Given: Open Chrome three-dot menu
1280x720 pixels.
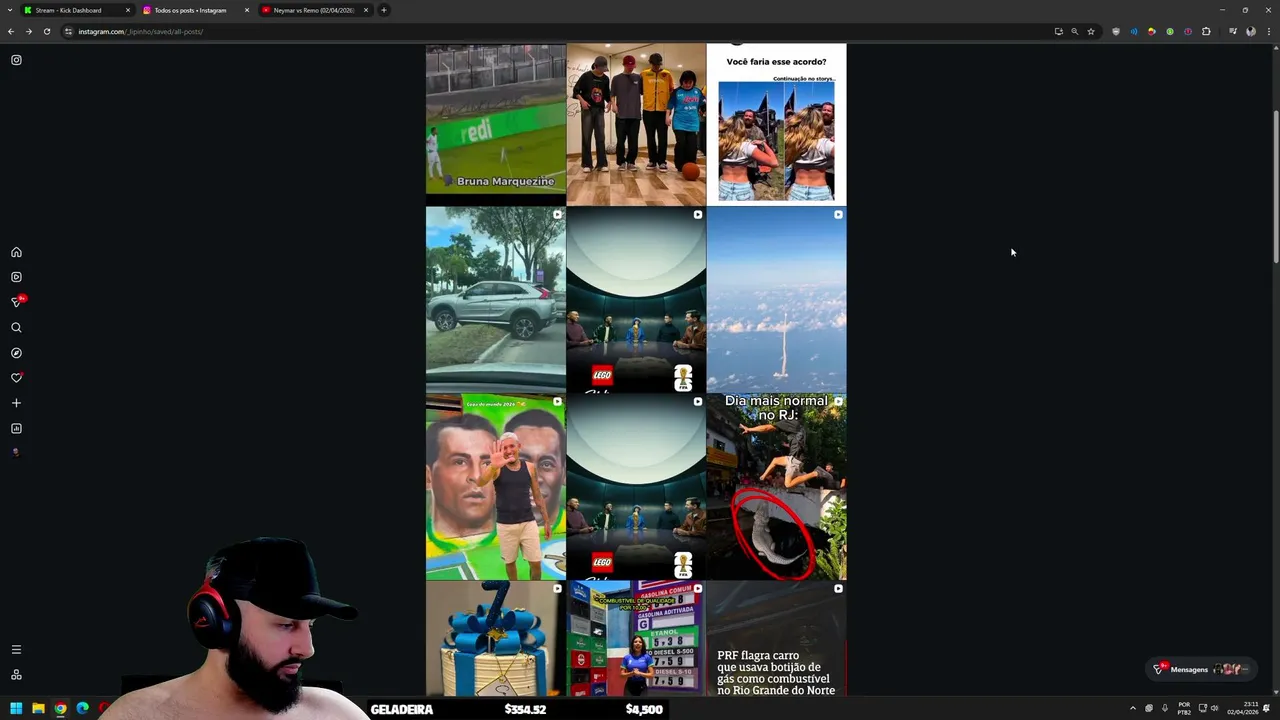Looking at the screenshot, I should 1267,31.
